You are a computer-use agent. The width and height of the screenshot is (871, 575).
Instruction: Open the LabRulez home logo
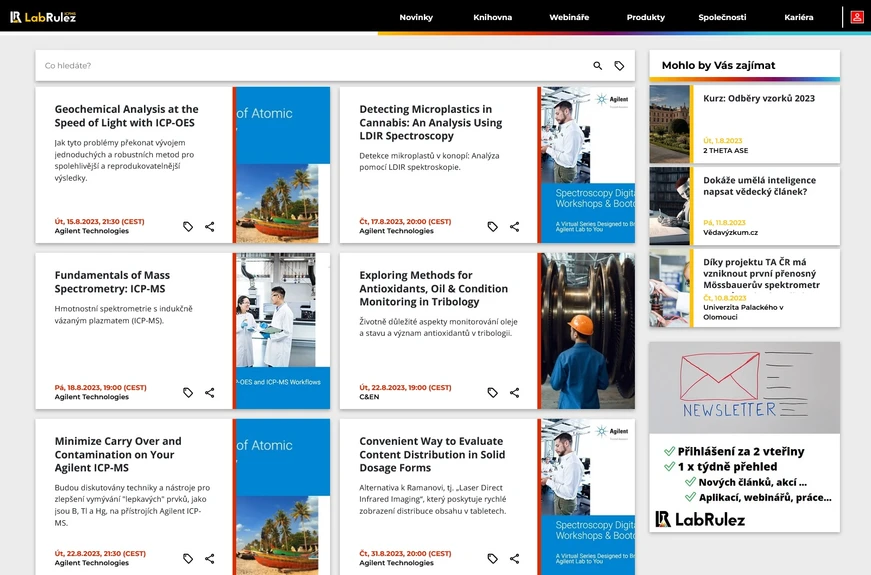click(43, 17)
